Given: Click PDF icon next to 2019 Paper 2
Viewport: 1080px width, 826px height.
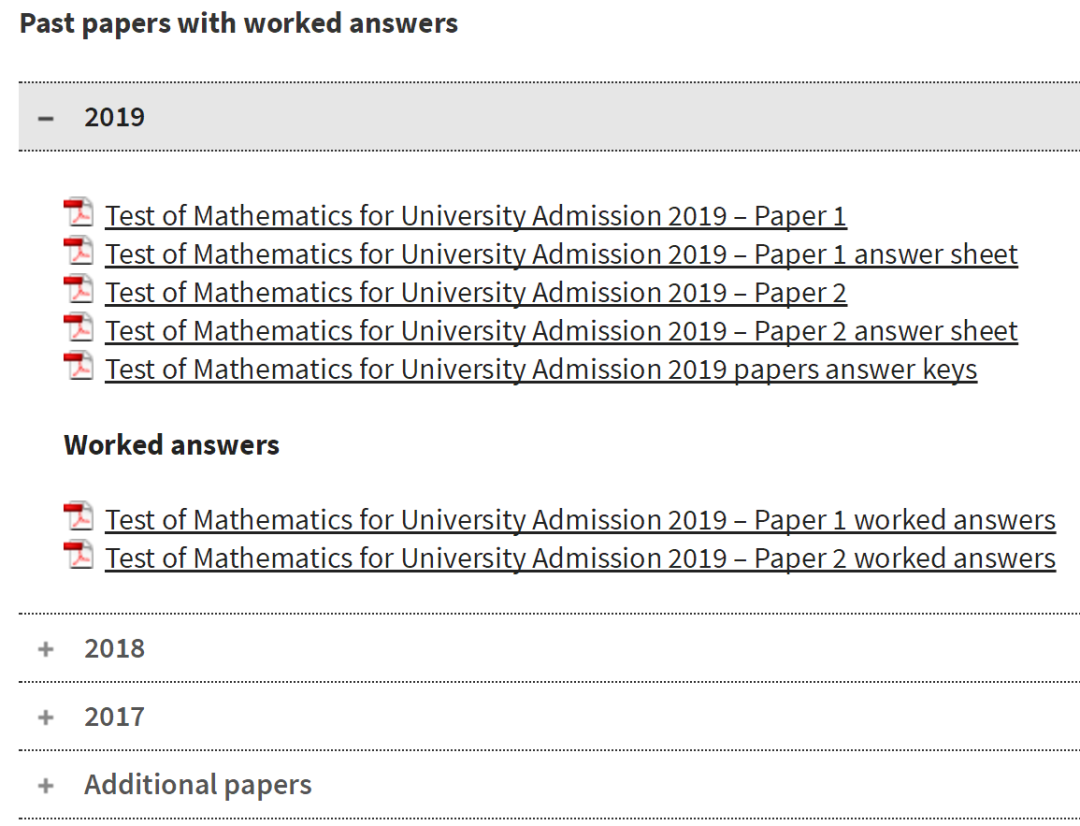Looking at the screenshot, I should (78, 290).
